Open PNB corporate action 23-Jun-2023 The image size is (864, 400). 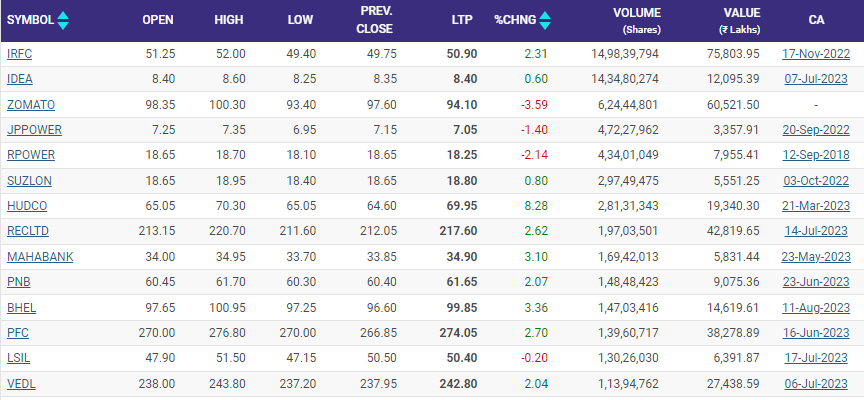[x=816, y=282]
